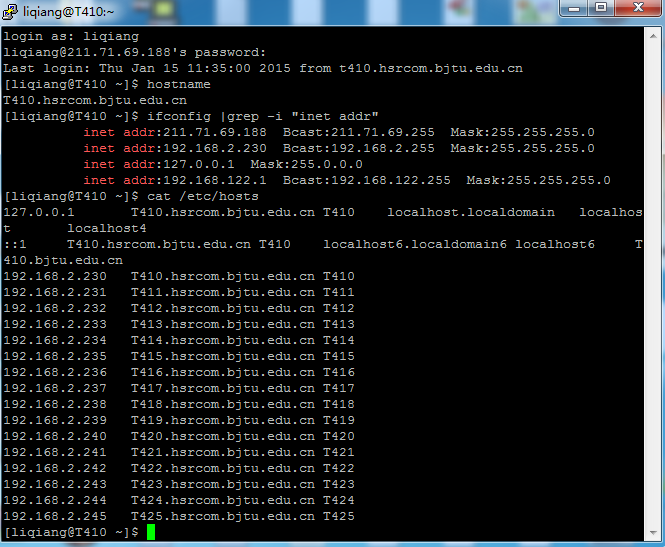Screen dimensions: 665x547
Task: Click Bcast:192.168.122.255
Action: click(x=366, y=181)
